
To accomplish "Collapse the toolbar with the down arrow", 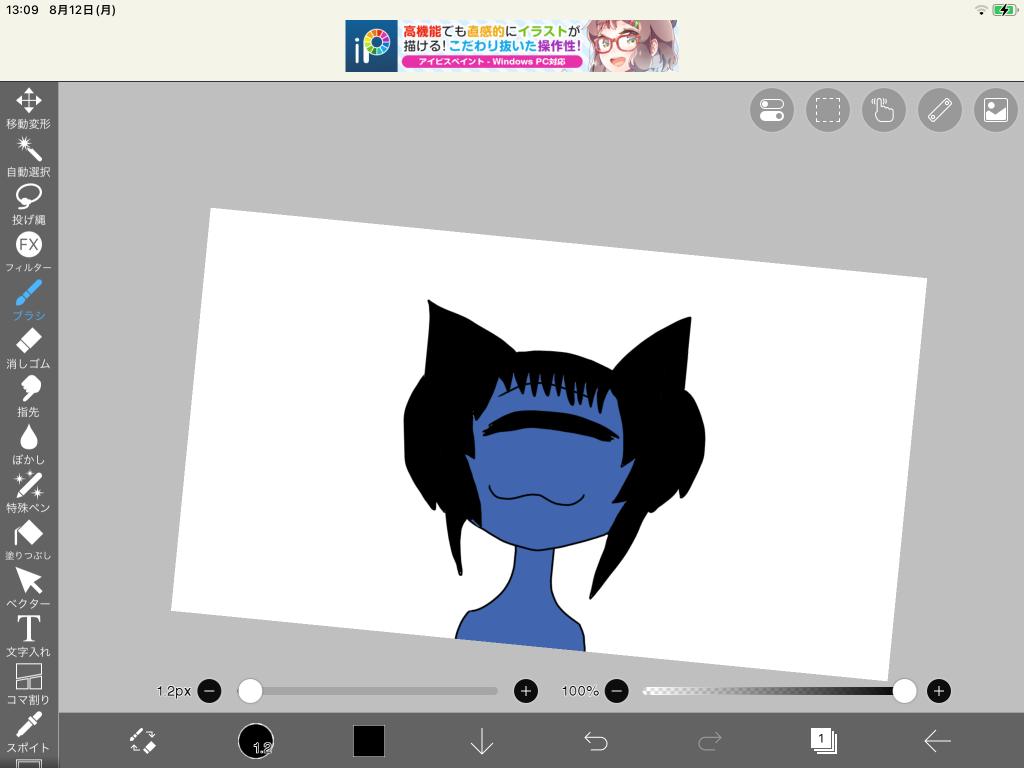I will (482, 741).
